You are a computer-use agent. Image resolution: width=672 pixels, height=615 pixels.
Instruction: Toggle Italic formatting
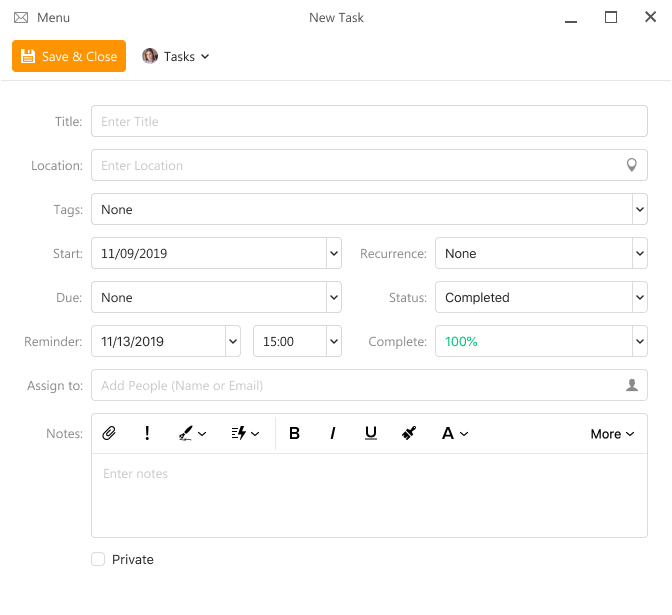coord(333,434)
